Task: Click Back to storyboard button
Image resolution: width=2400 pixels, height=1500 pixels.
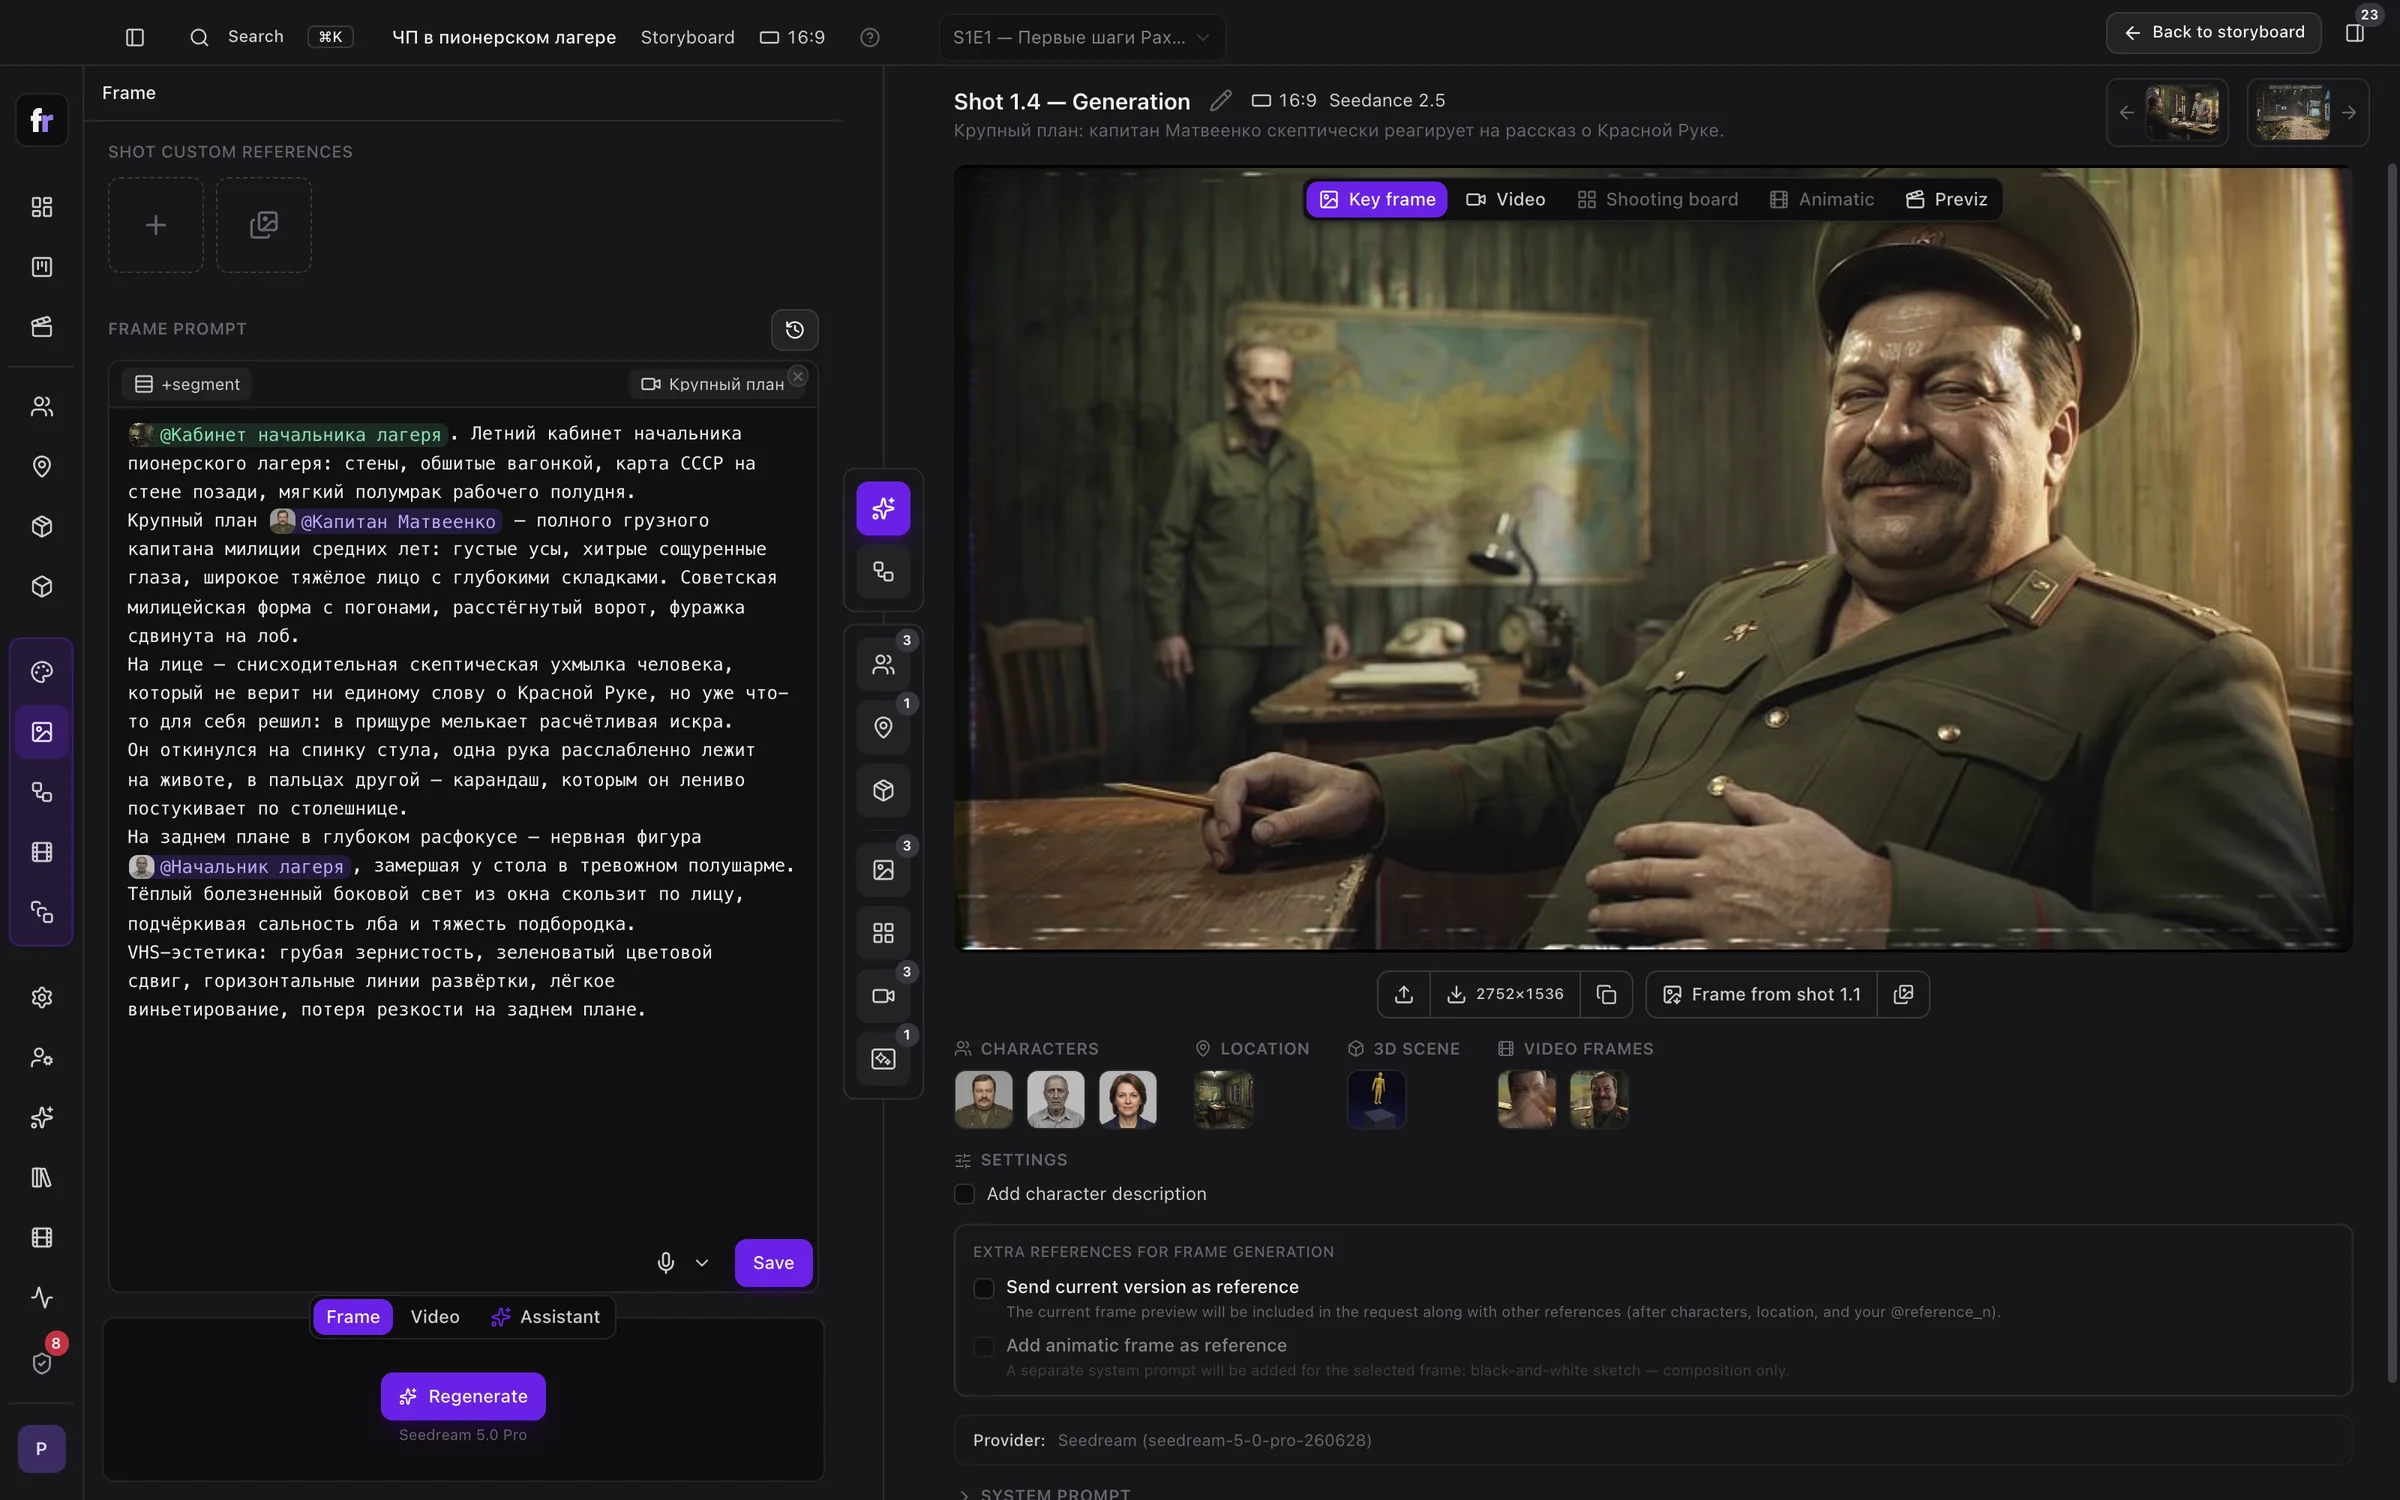Action: (x=2213, y=33)
